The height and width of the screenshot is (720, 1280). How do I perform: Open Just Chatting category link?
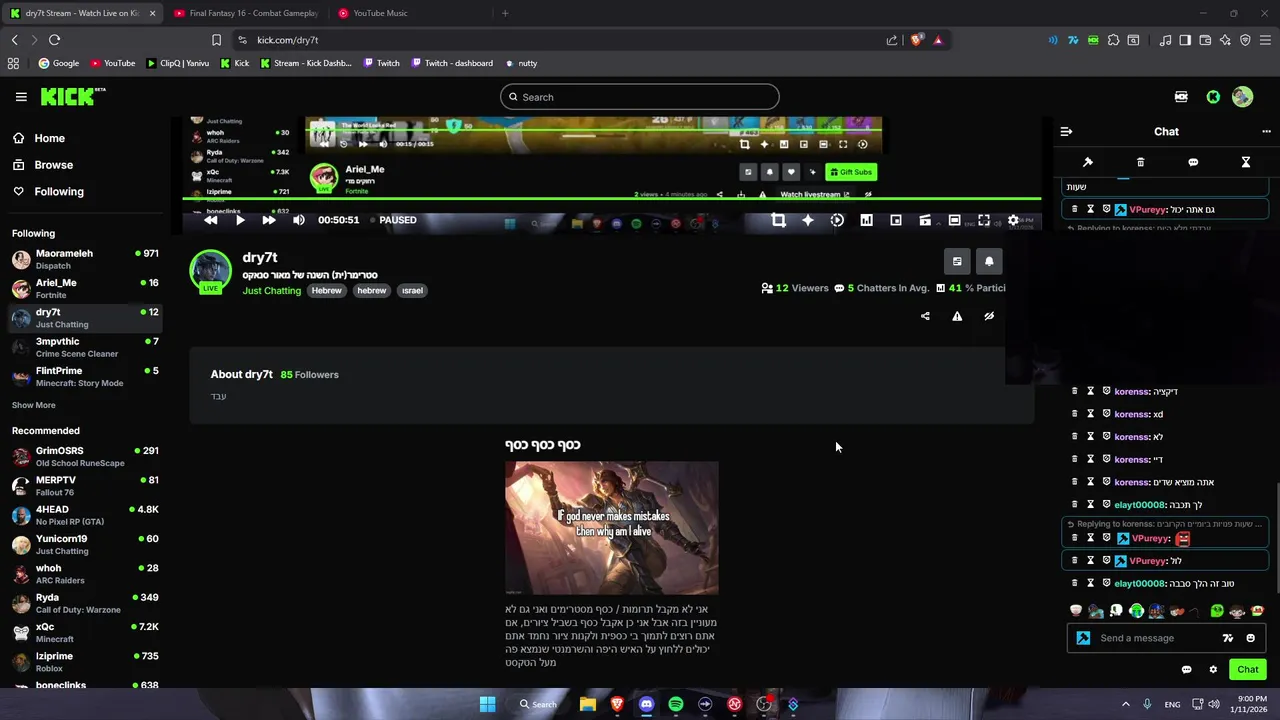click(x=271, y=291)
